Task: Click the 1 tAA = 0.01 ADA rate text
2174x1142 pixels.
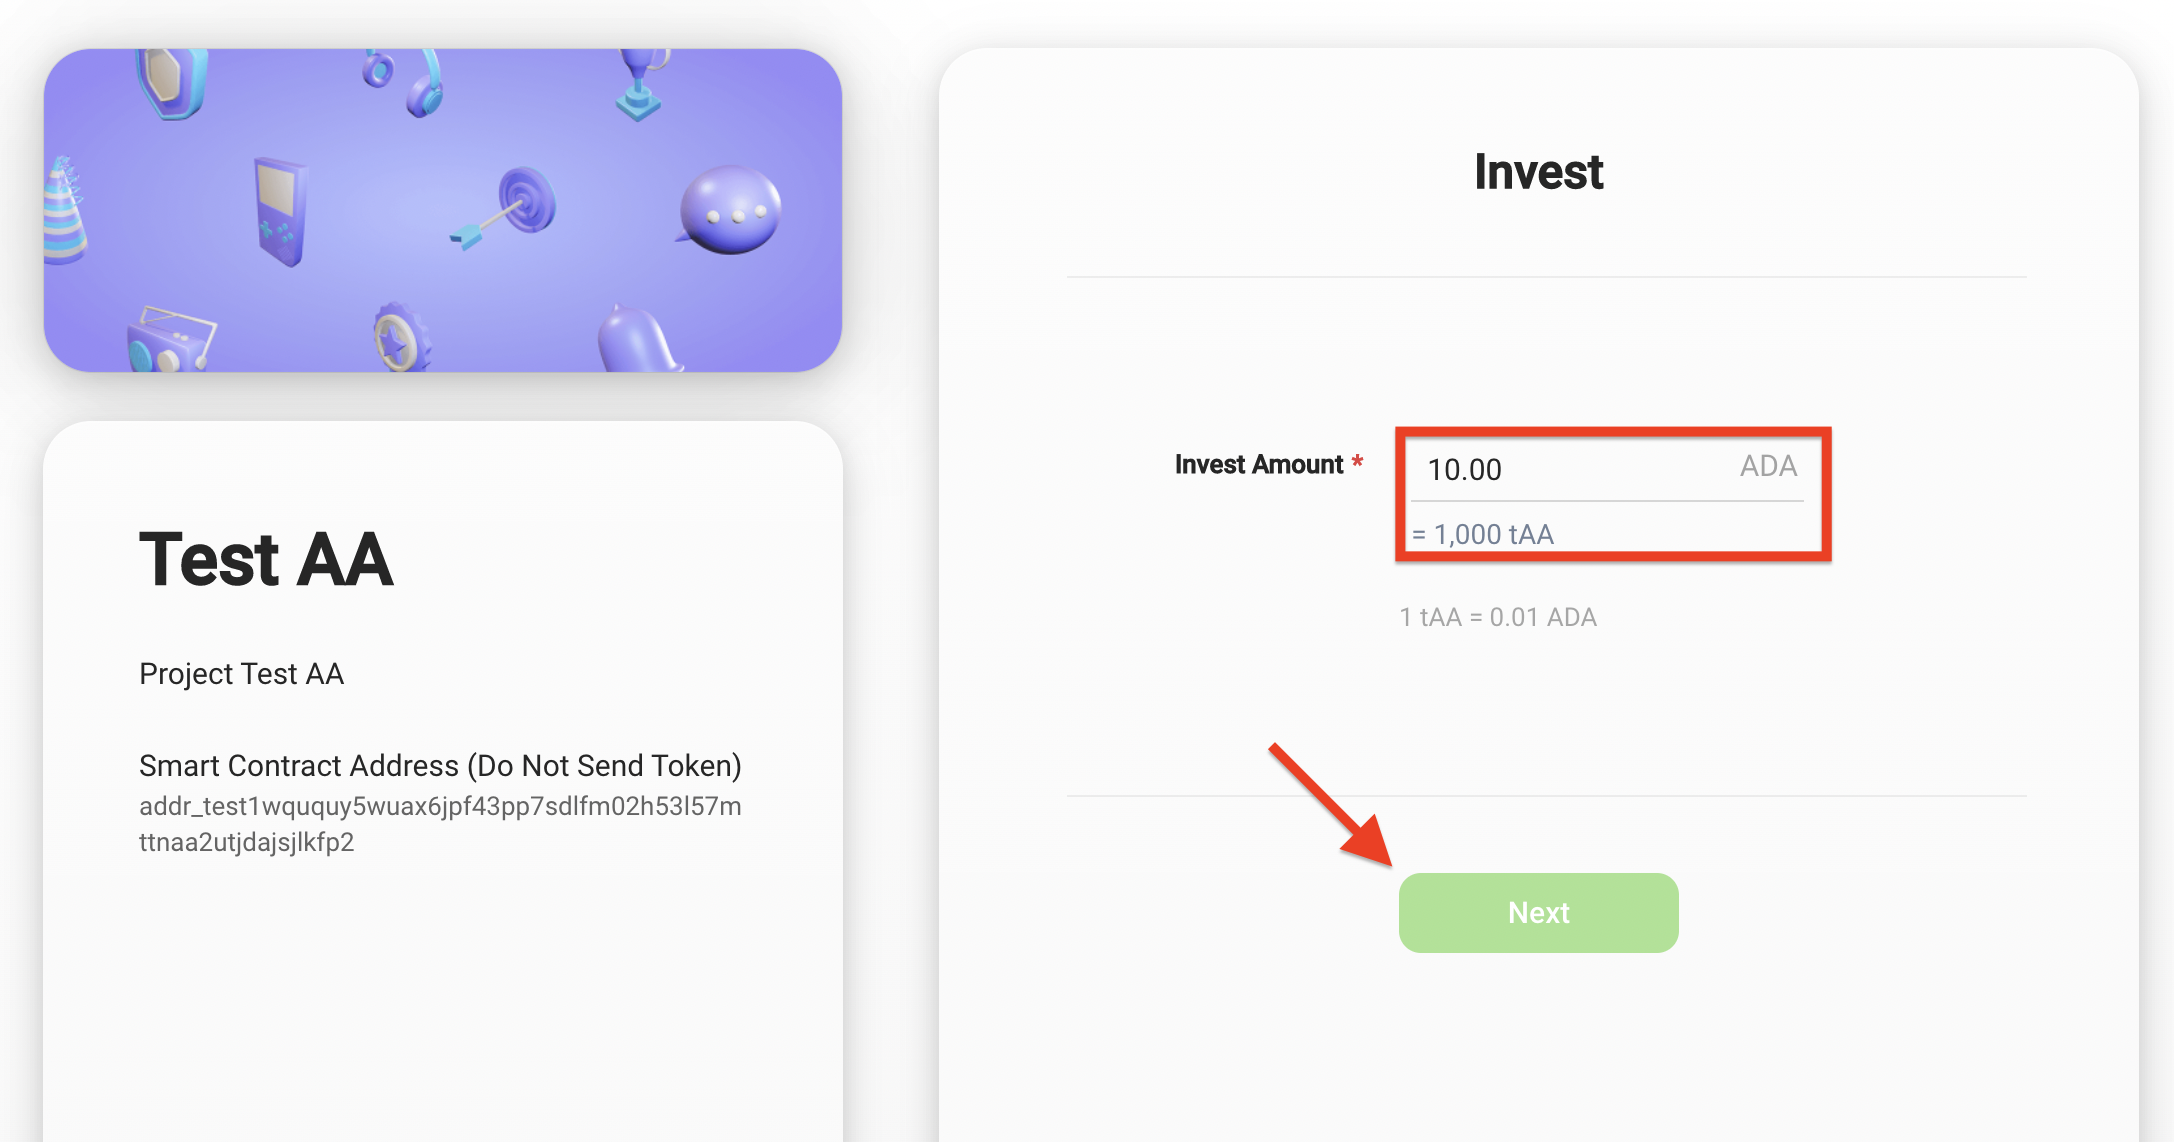Action: (1498, 617)
